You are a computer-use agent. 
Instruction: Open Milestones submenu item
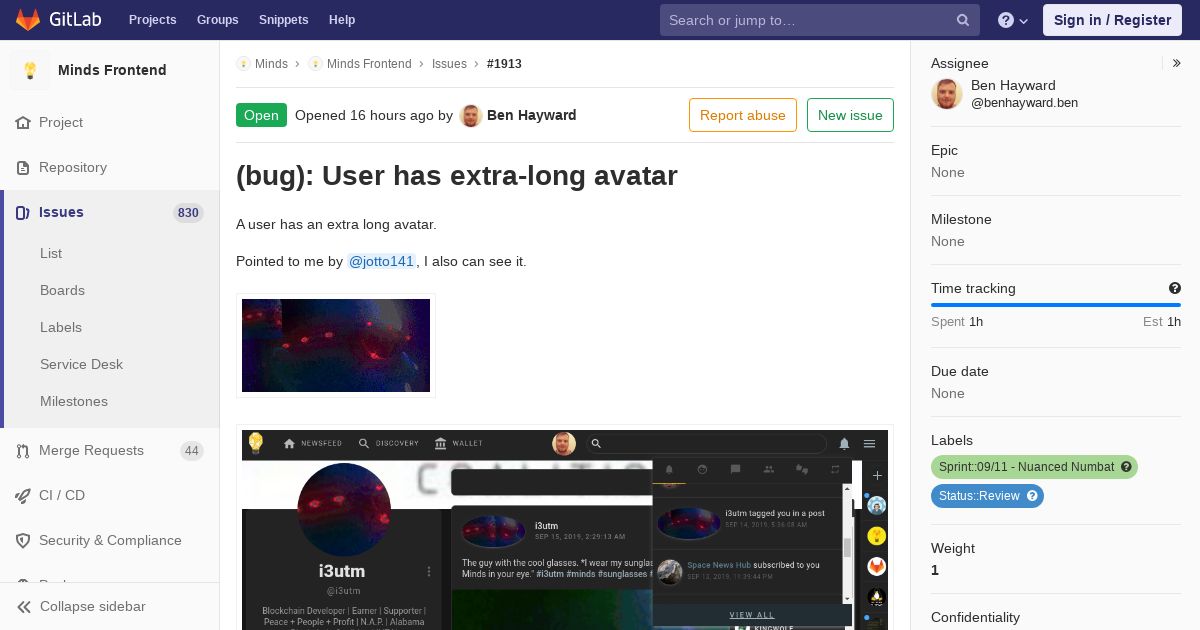(x=74, y=401)
